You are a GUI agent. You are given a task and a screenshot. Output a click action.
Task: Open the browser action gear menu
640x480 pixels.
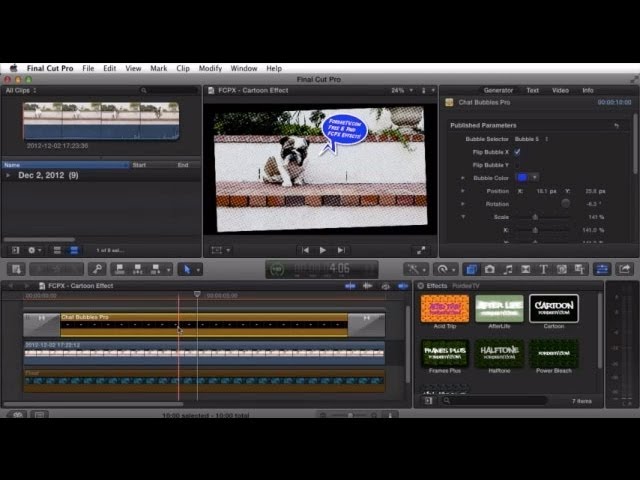[34, 250]
